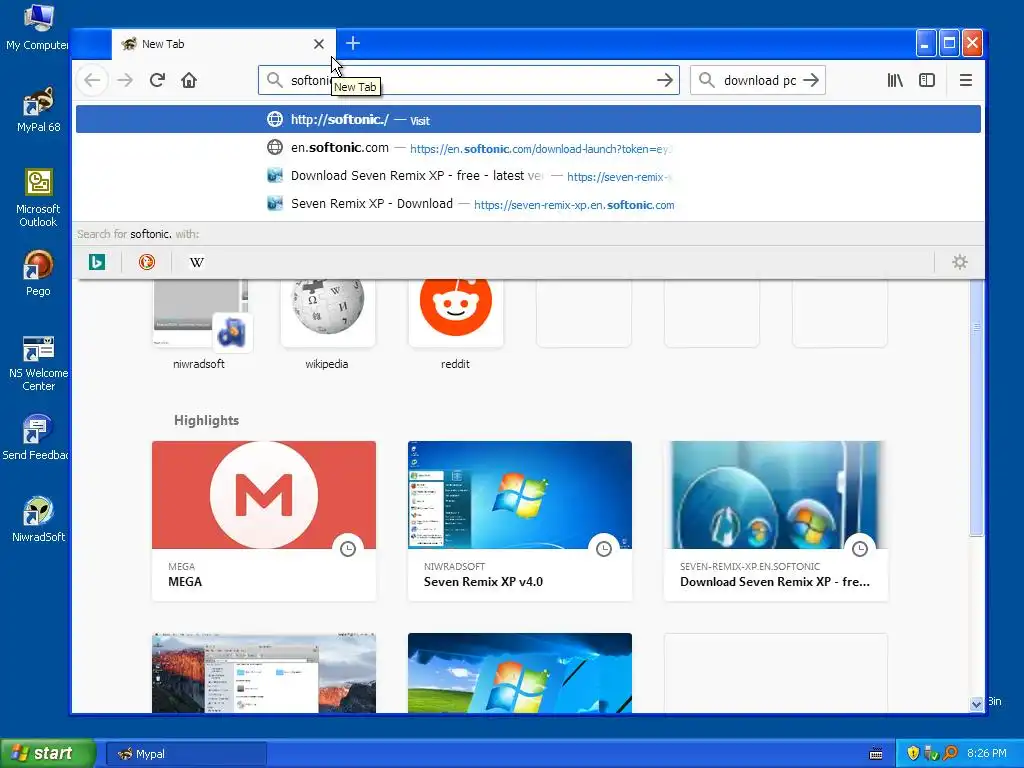Open the reddit top site tile
Viewport: 1024px width, 768px height.
(455, 323)
